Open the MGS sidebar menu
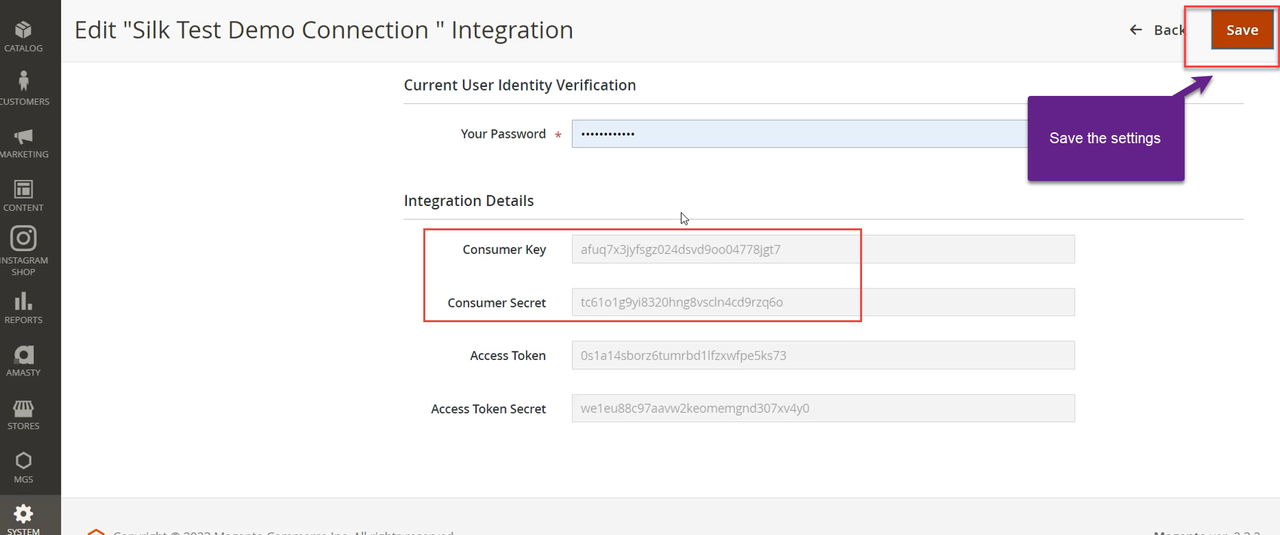This screenshot has height=535, width=1280. (23, 466)
